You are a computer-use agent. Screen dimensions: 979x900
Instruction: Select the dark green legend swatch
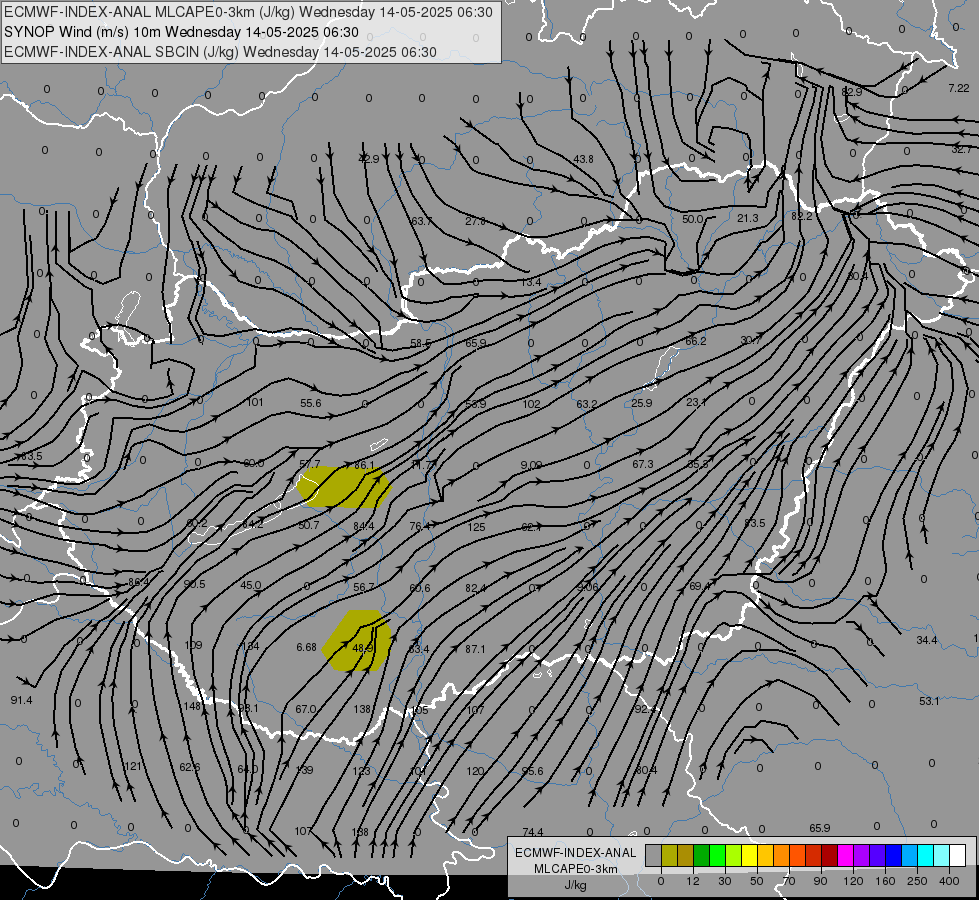pyautogui.click(x=702, y=855)
